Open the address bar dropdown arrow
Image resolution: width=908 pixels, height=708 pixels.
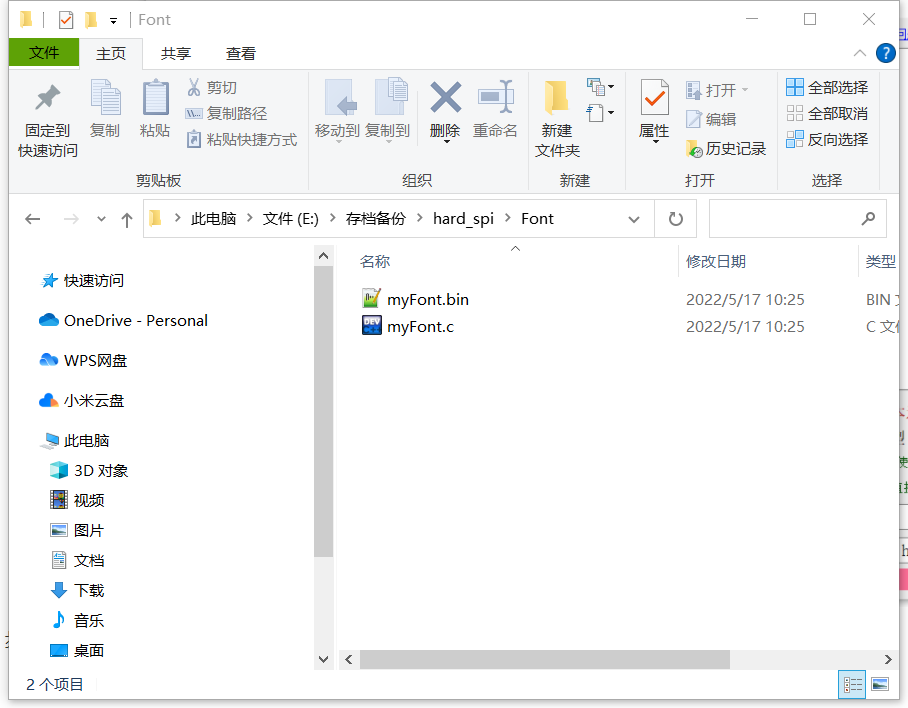pyautogui.click(x=634, y=218)
